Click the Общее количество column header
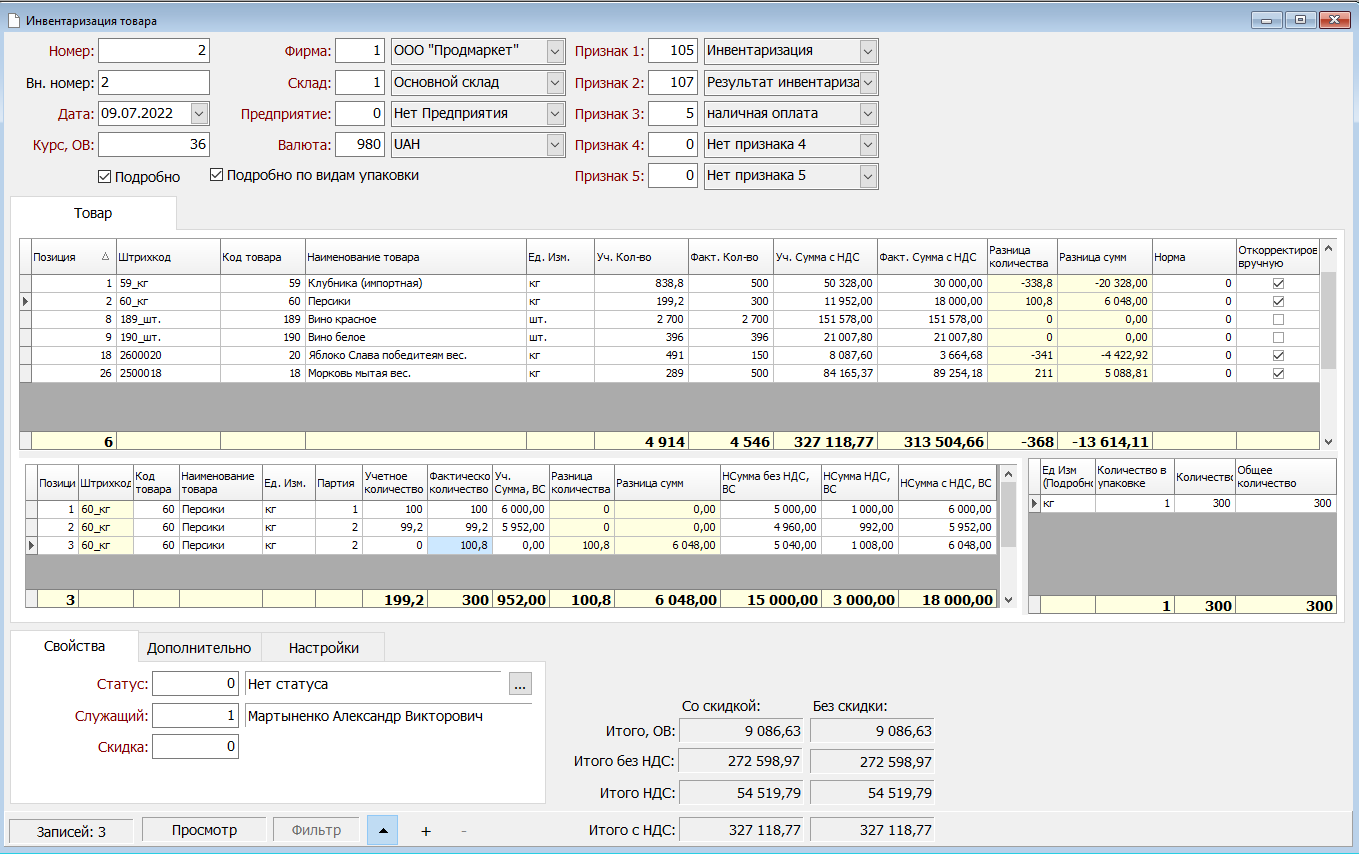The image size is (1359, 854). click(x=1285, y=476)
